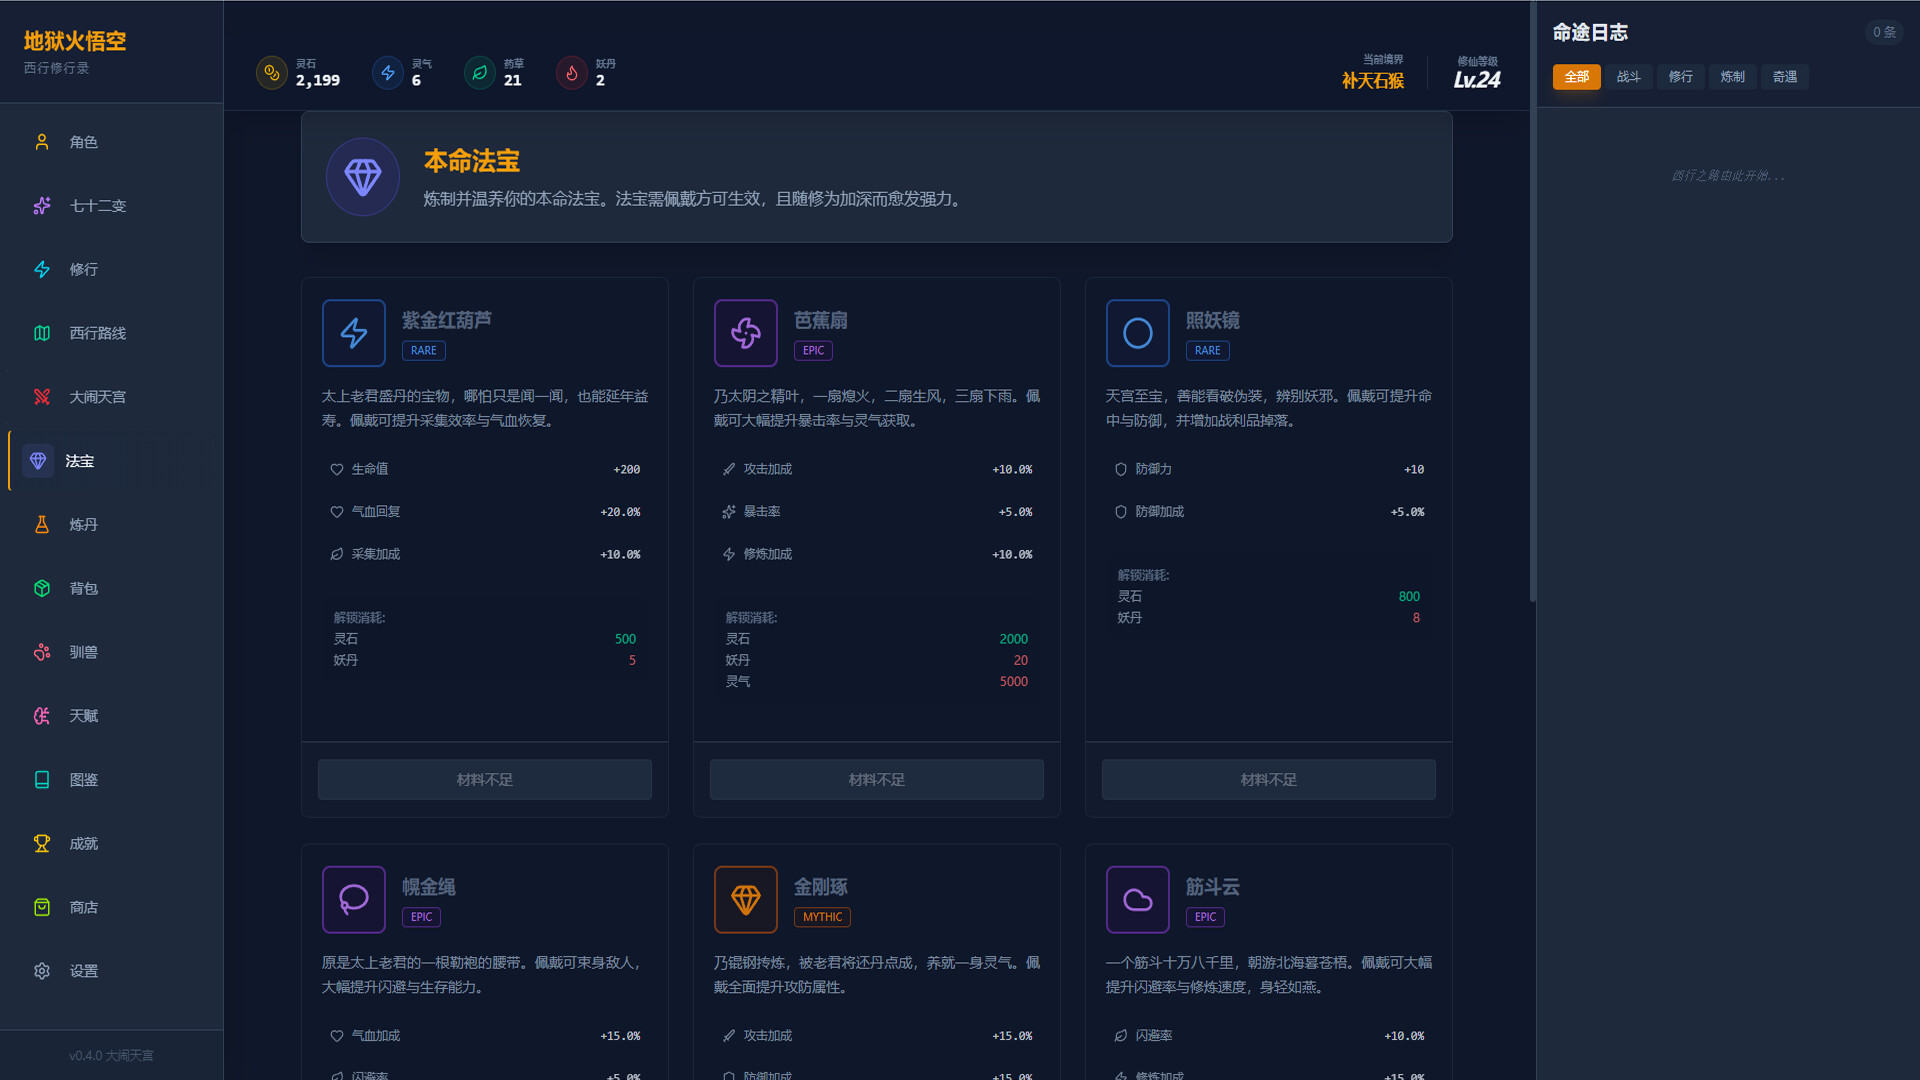The width and height of the screenshot is (1920, 1080).
Task: Open the 七十二变 panel
Action: click(41, 205)
